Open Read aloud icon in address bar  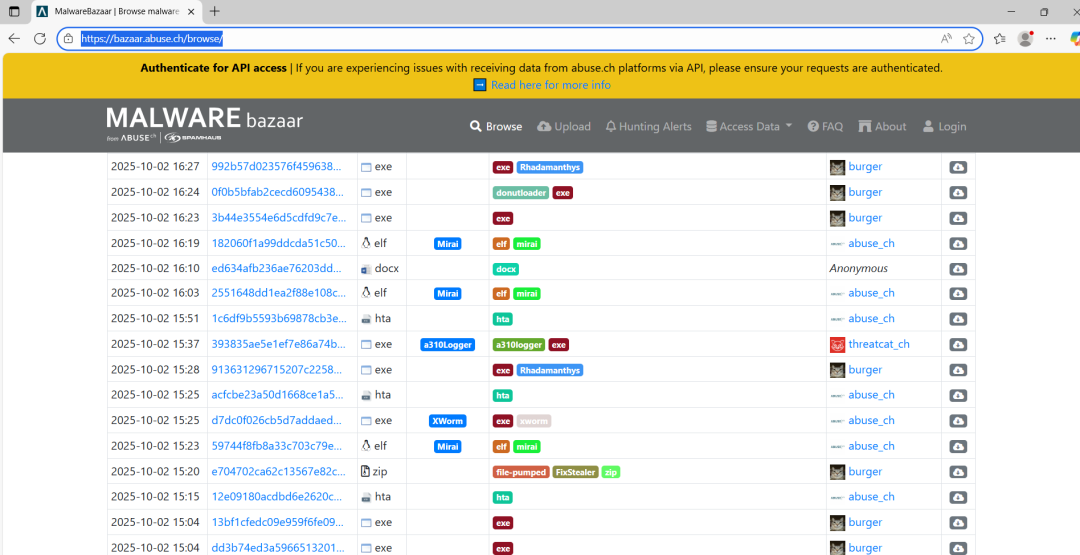[946, 39]
